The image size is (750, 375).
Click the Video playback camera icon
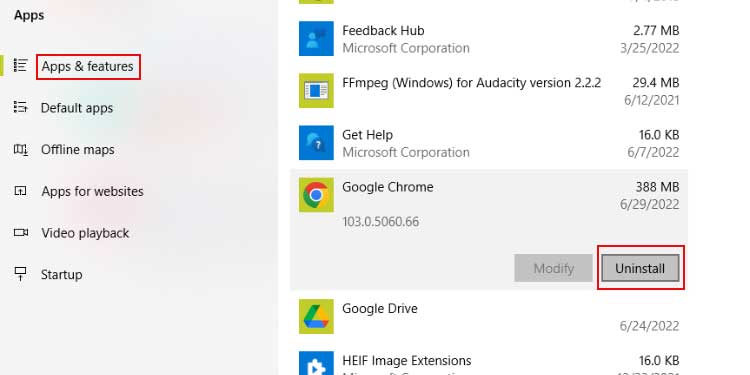pos(21,232)
